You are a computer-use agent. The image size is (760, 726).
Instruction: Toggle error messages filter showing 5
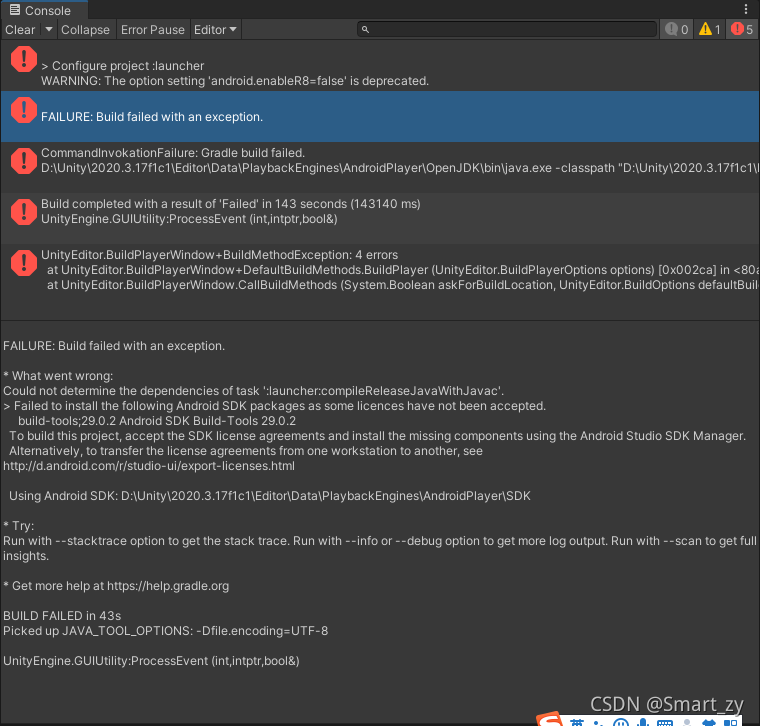tap(742, 30)
